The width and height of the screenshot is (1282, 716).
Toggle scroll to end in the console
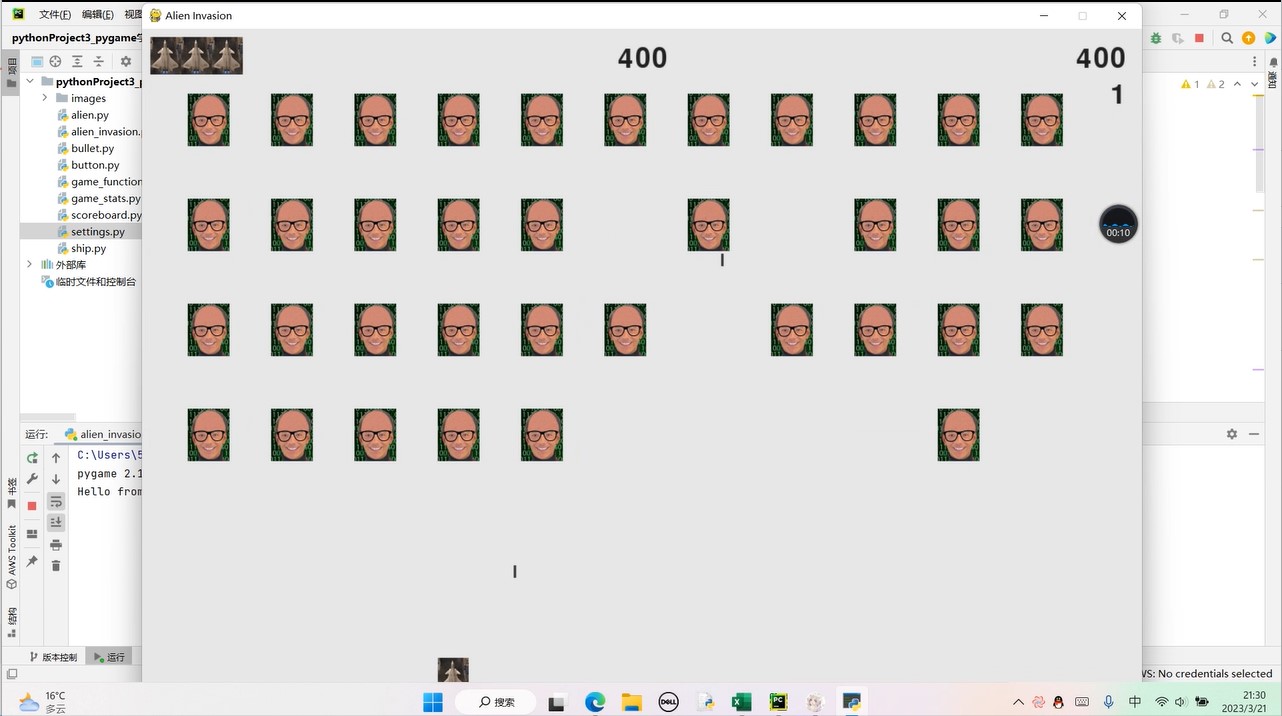[x=56, y=522]
